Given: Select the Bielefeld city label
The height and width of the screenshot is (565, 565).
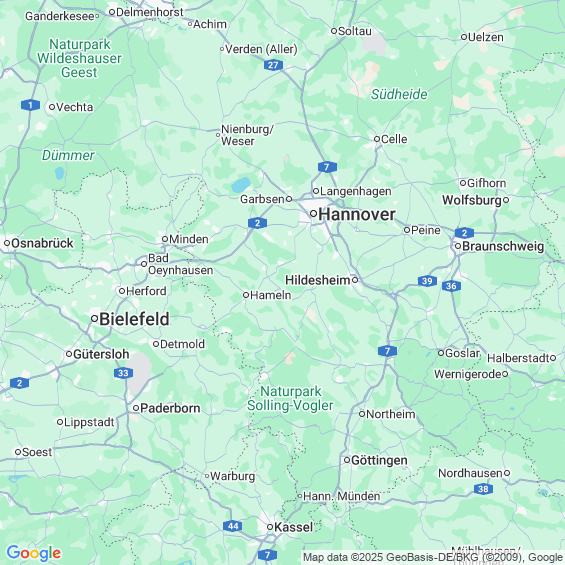Looking at the screenshot, I should (134, 319).
